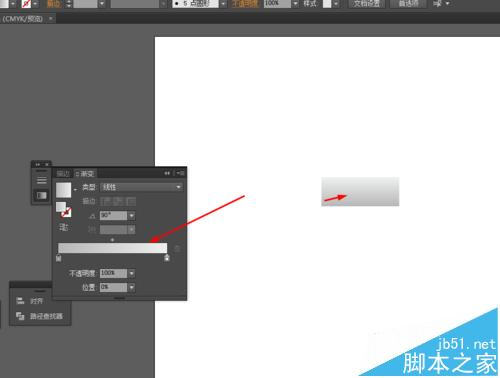Click the greyed-out aspect ratio field
Image resolution: width=500 pixels, height=378 pixels.
point(114,229)
